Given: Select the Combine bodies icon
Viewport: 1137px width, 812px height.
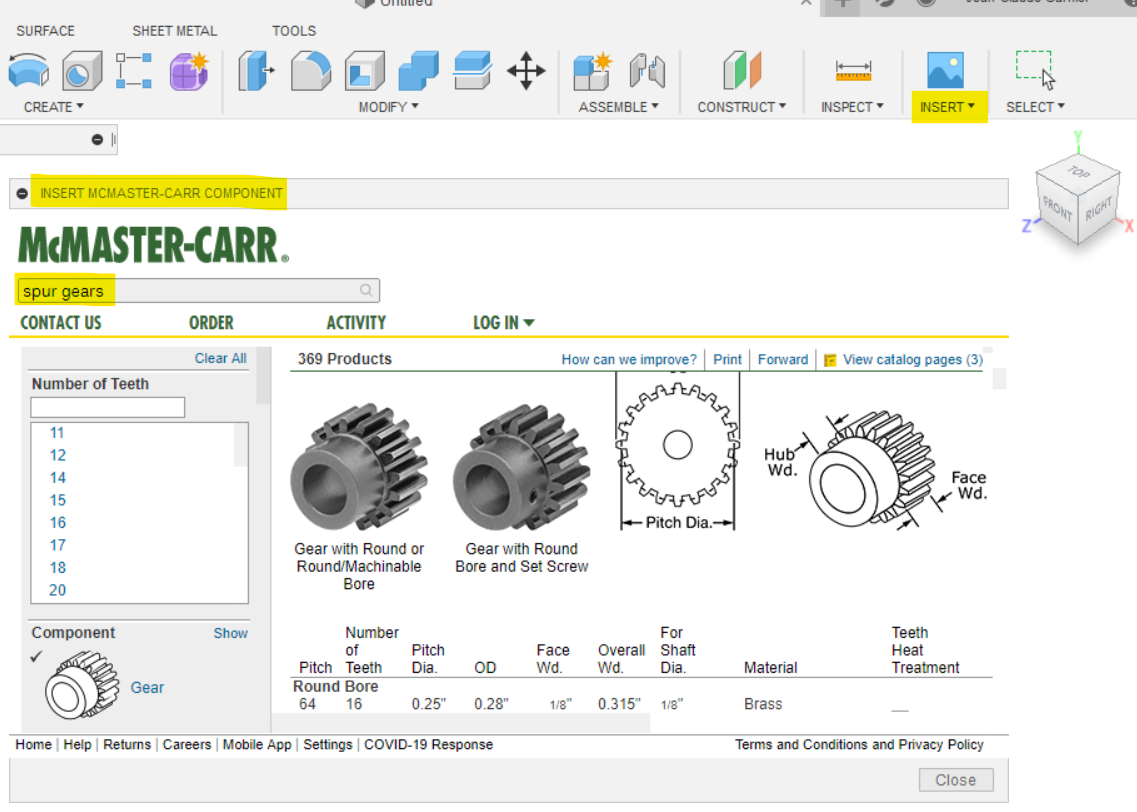Looking at the screenshot, I should pyautogui.click(x=418, y=71).
